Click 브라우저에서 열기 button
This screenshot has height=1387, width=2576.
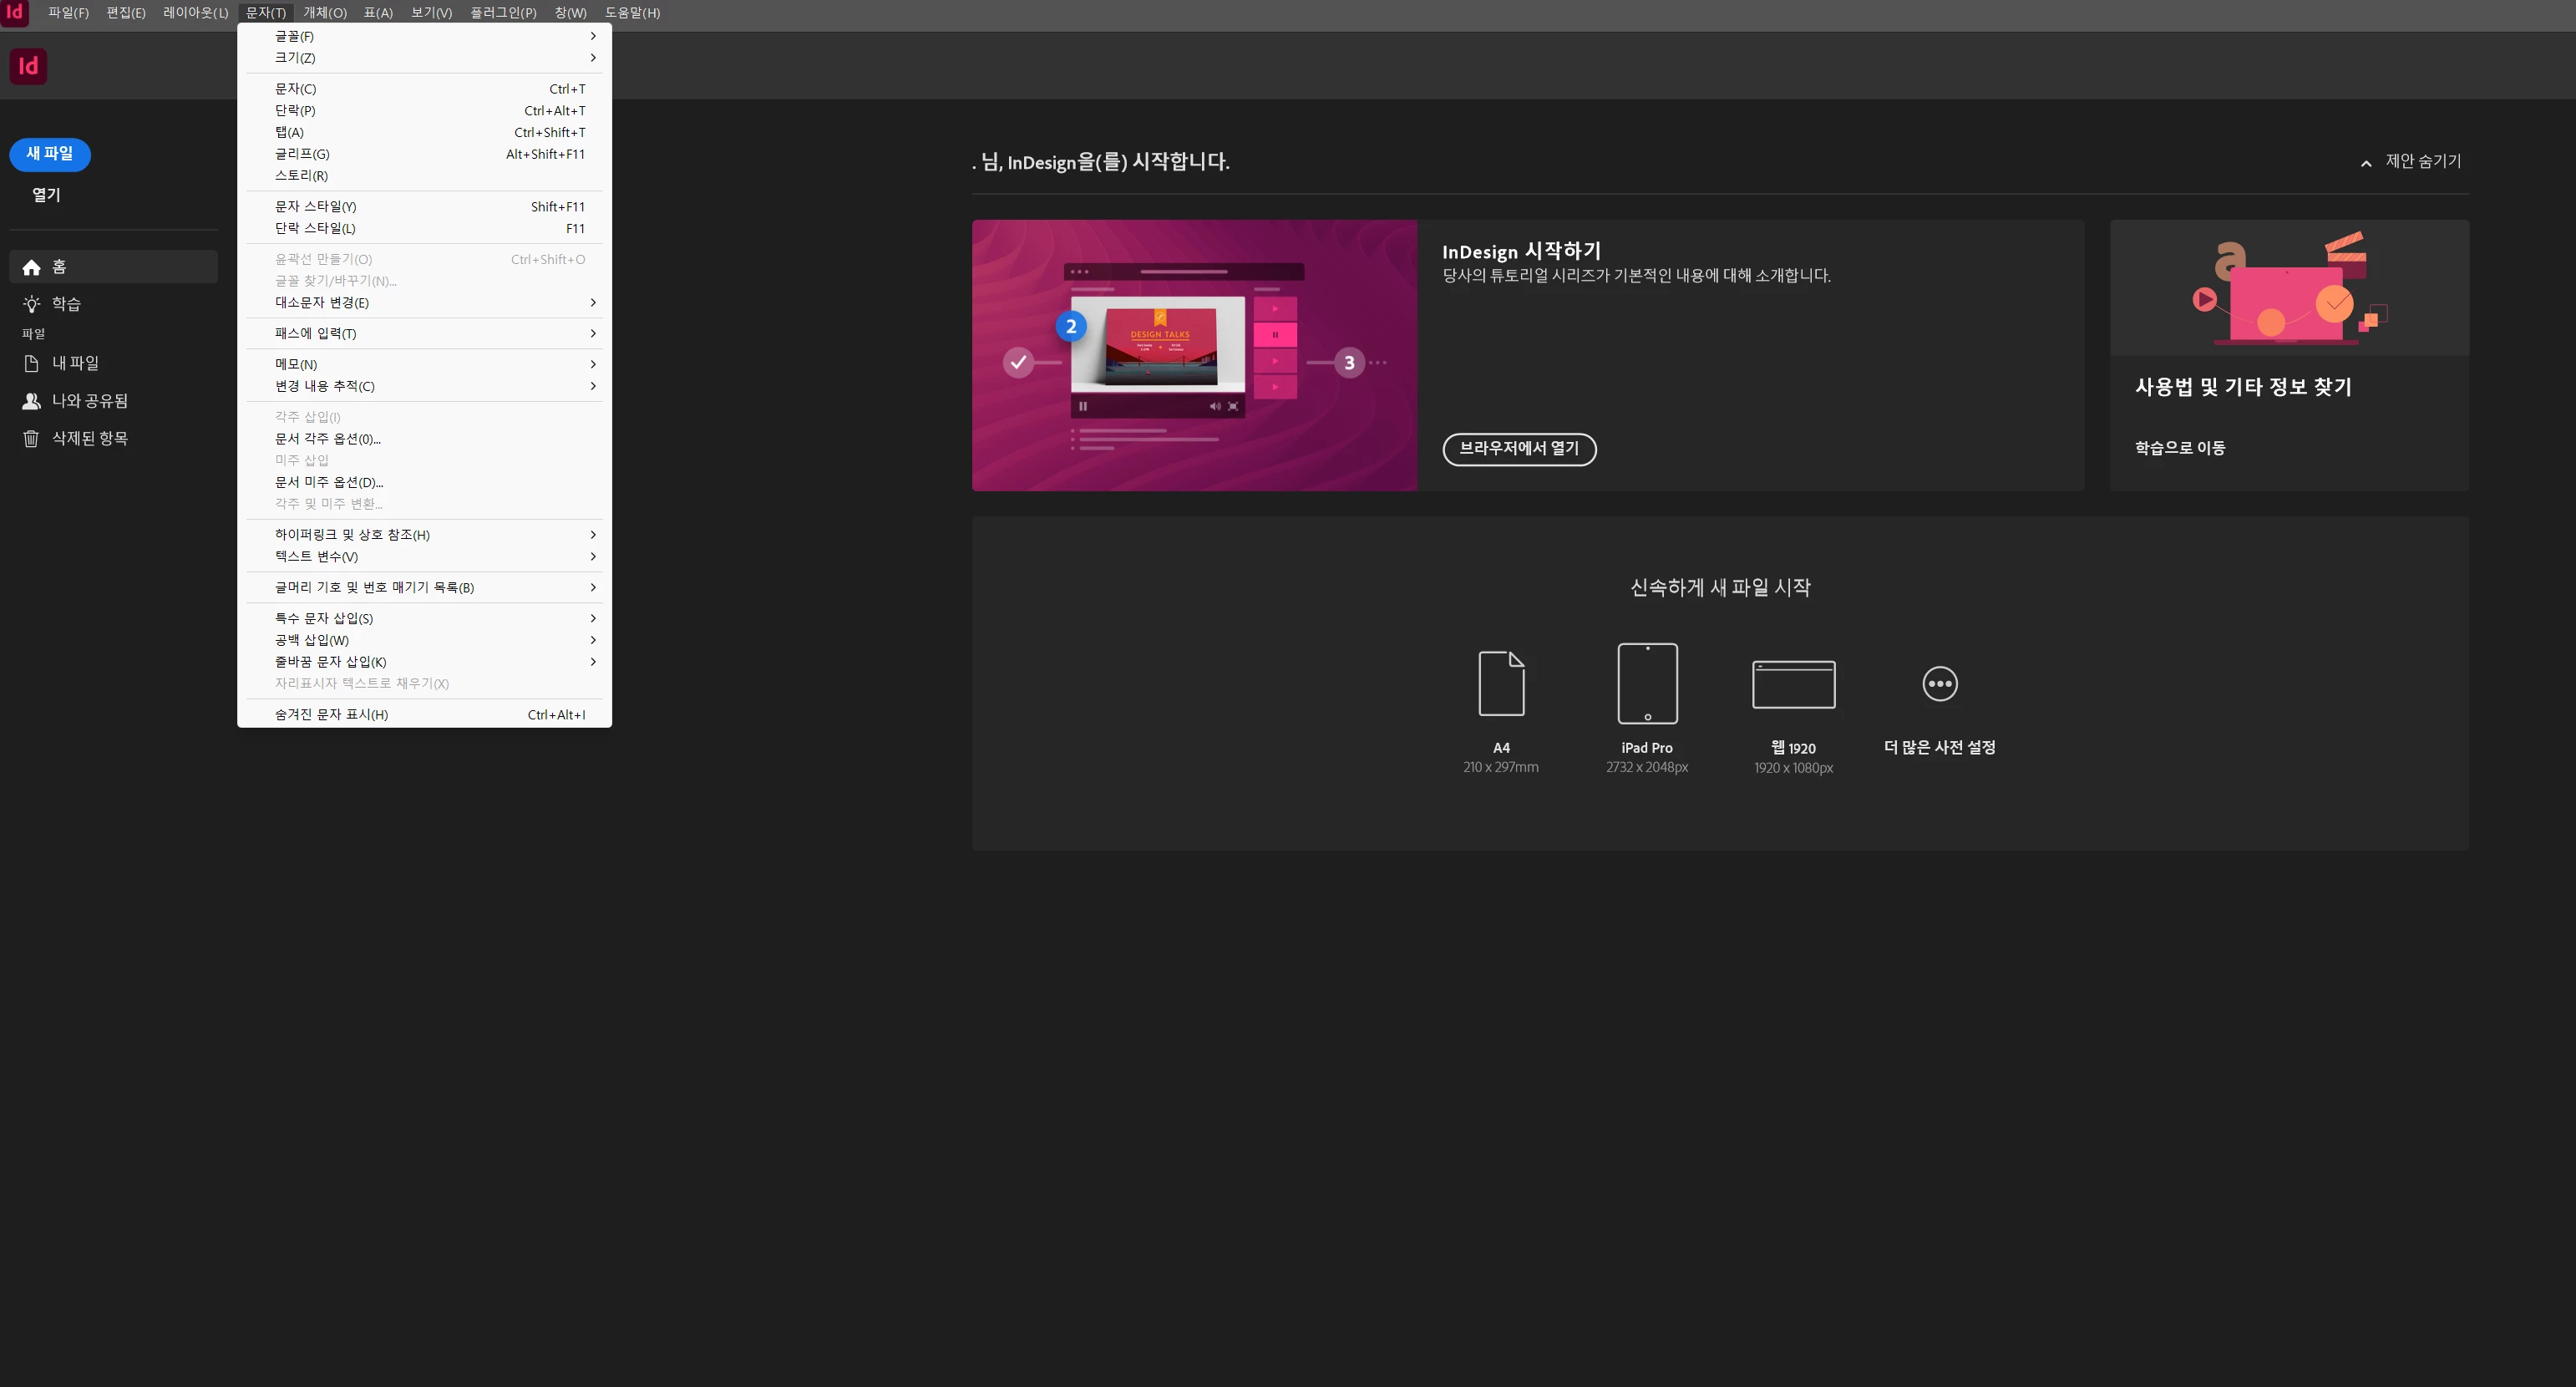coord(1518,449)
